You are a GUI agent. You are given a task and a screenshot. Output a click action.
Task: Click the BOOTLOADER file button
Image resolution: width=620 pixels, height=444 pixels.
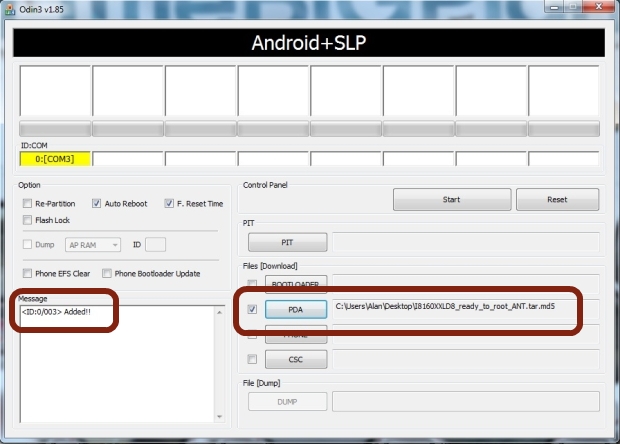(x=296, y=284)
